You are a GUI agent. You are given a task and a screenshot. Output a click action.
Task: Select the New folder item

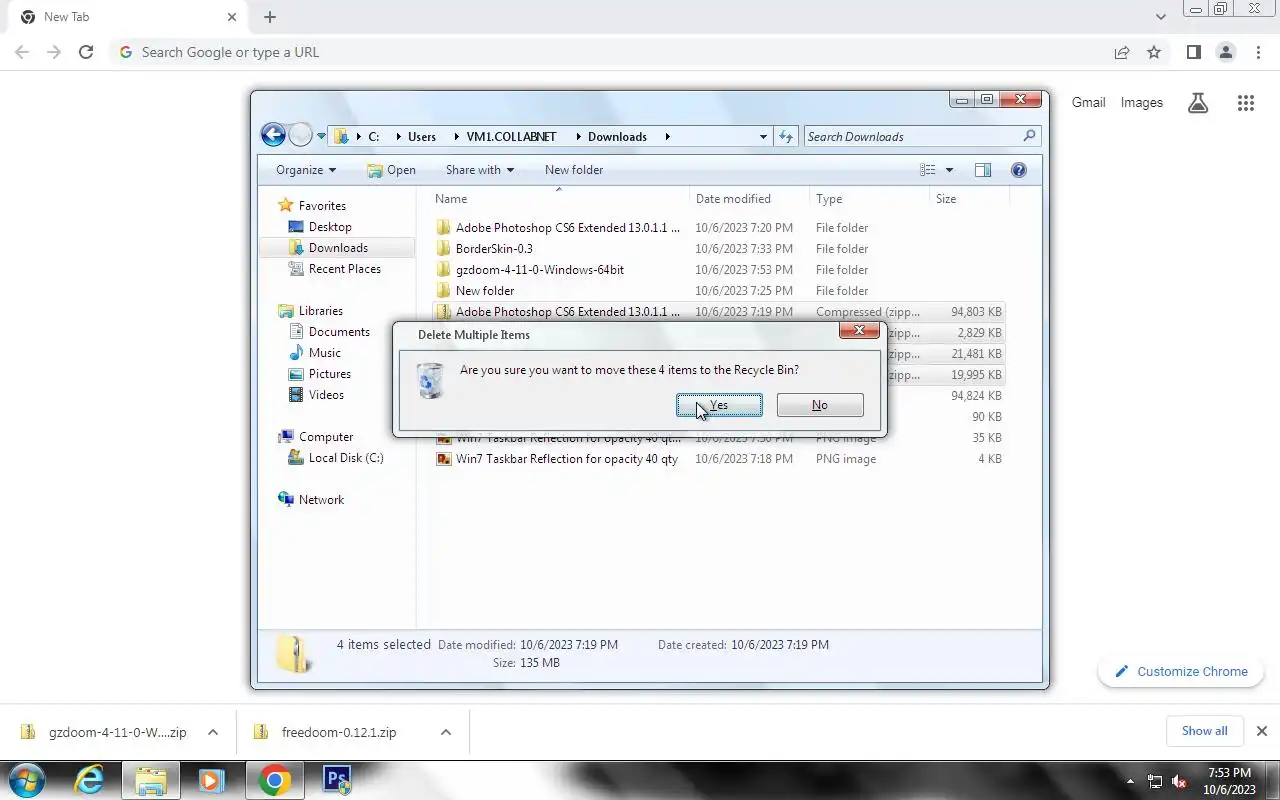pos(485,291)
